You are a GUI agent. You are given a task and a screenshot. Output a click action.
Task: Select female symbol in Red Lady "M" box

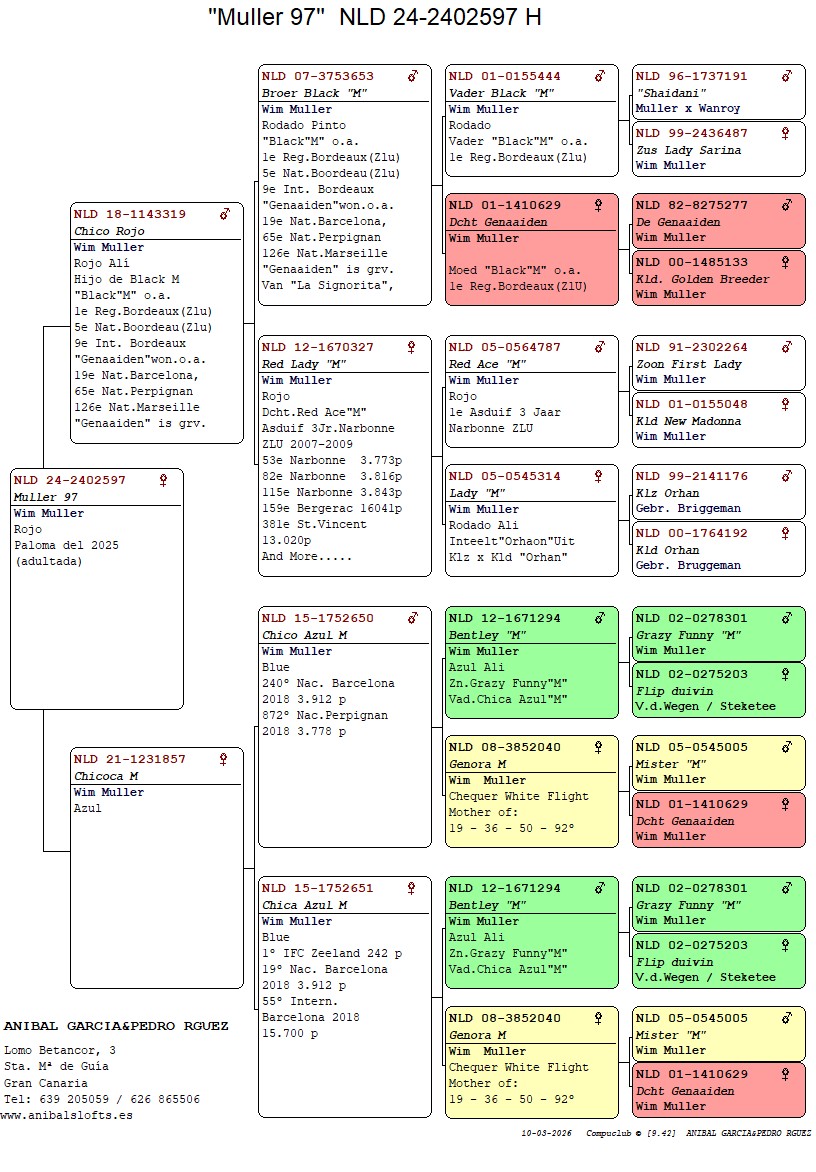point(412,347)
